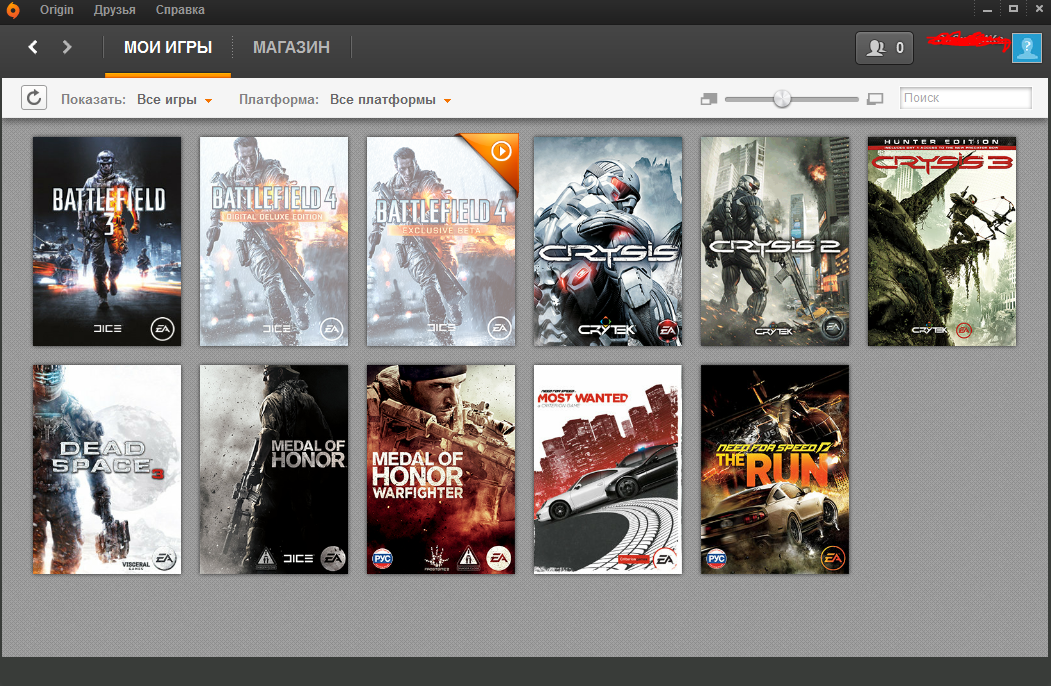This screenshot has height=686, width=1051.
Task: Select the Battlefield 3 game tile
Action: [x=107, y=241]
